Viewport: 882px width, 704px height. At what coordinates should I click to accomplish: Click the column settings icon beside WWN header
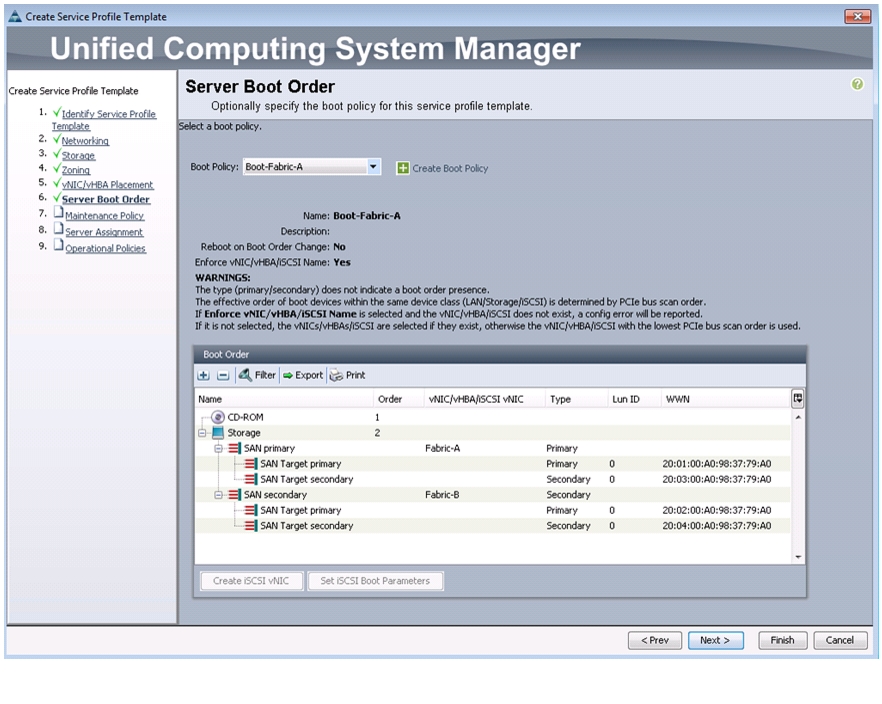click(x=797, y=399)
